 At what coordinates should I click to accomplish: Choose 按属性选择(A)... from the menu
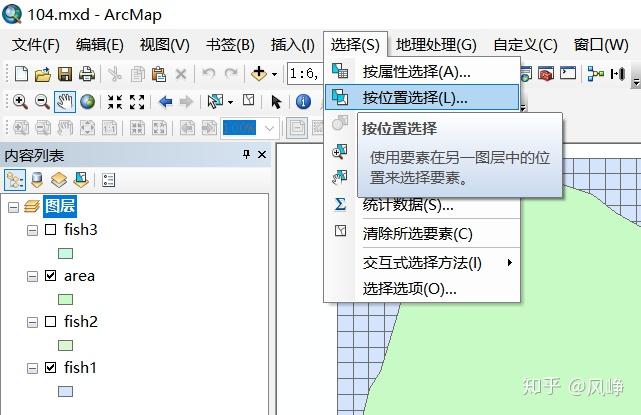click(x=422, y=72)
